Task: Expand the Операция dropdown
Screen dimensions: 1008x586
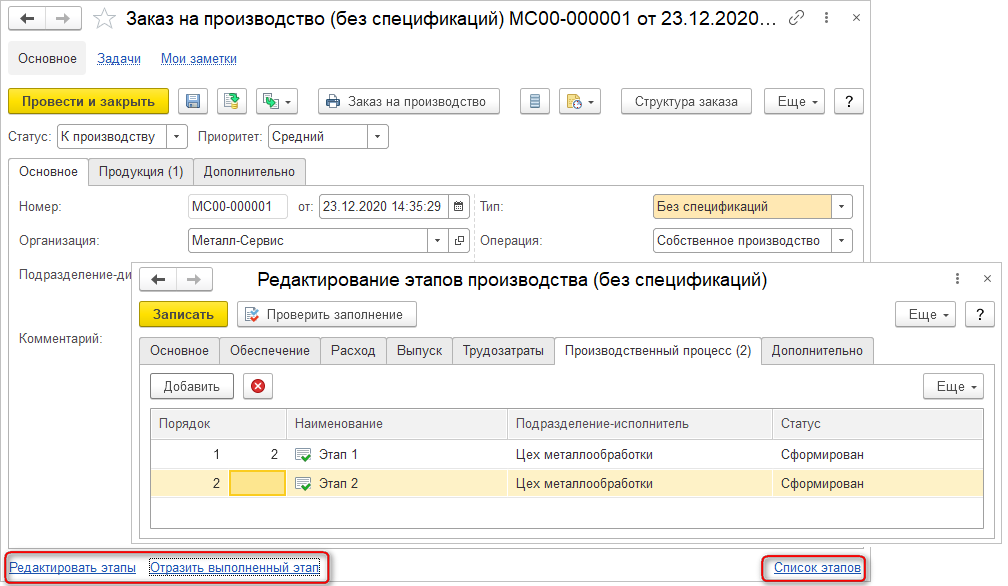Action: point(842,240)
